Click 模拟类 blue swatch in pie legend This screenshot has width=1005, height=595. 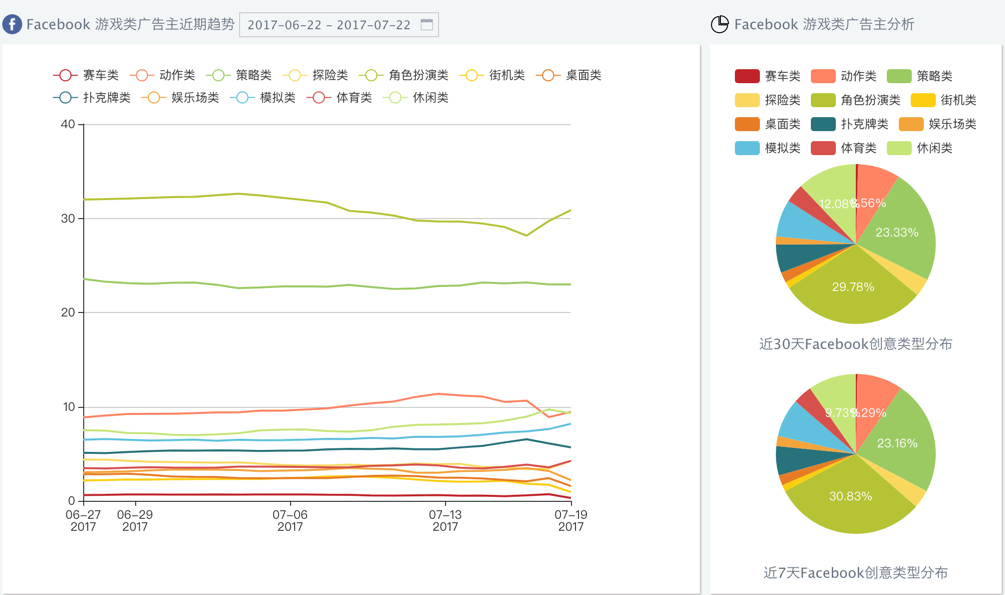tap(747, 148)
